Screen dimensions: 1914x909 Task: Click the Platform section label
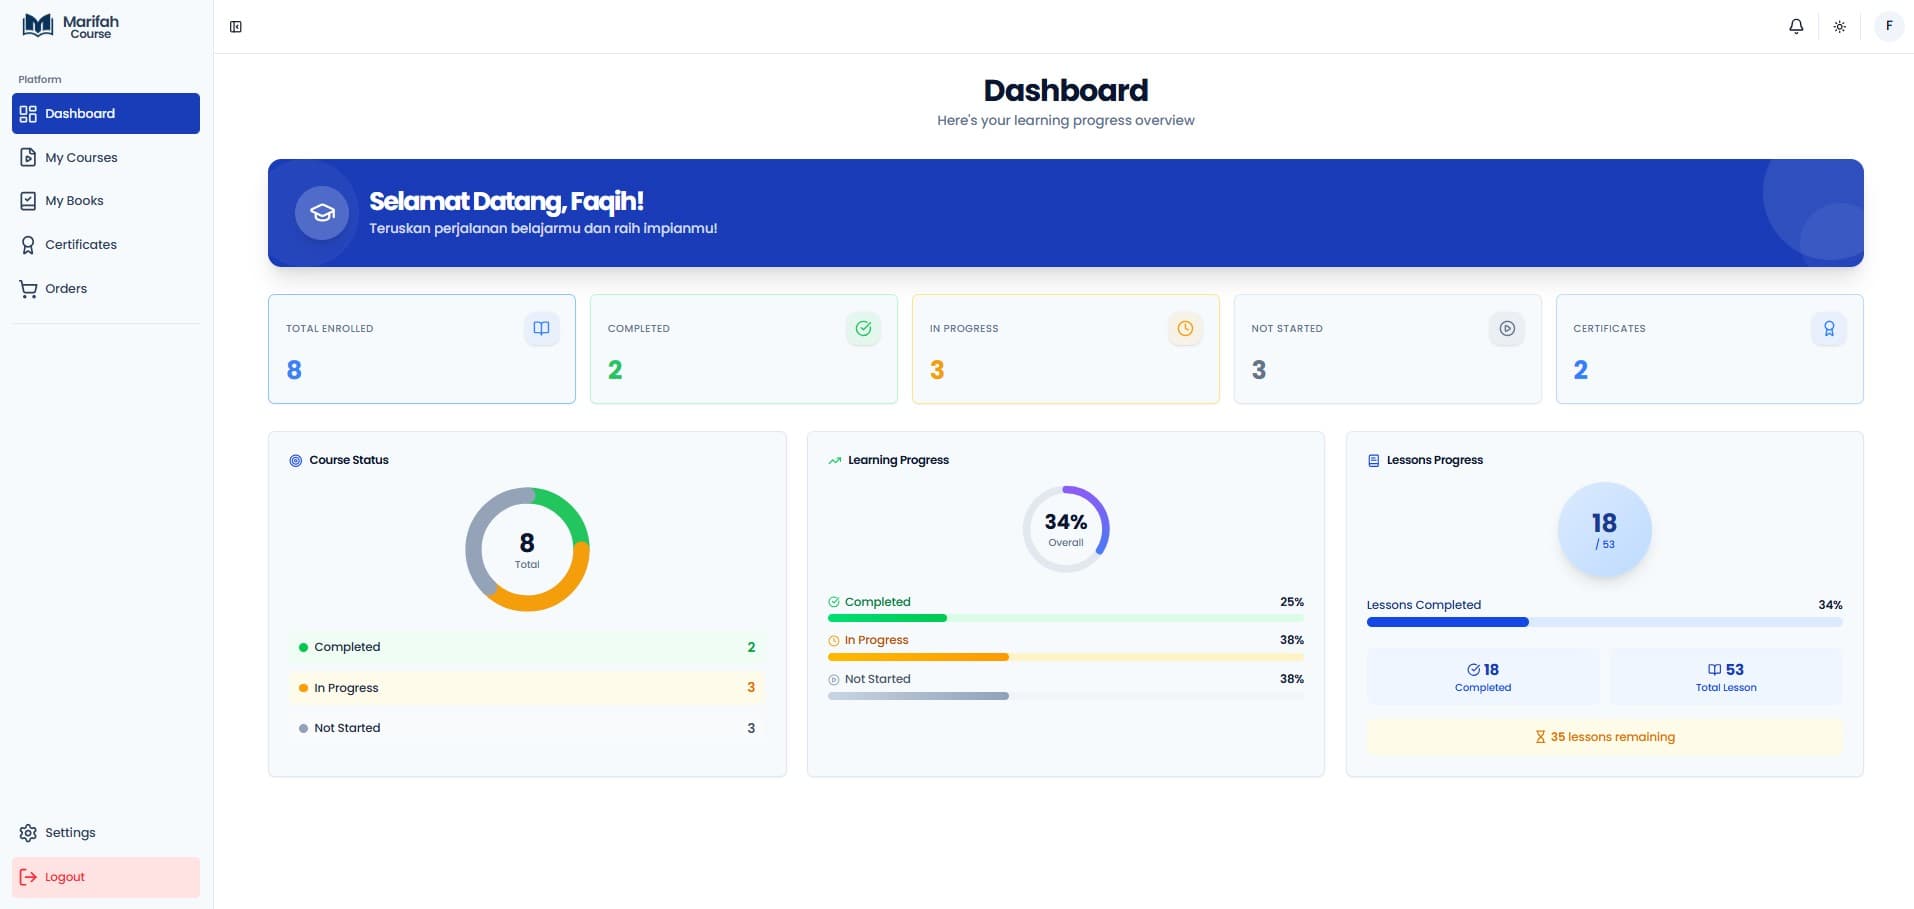[40, 79]
